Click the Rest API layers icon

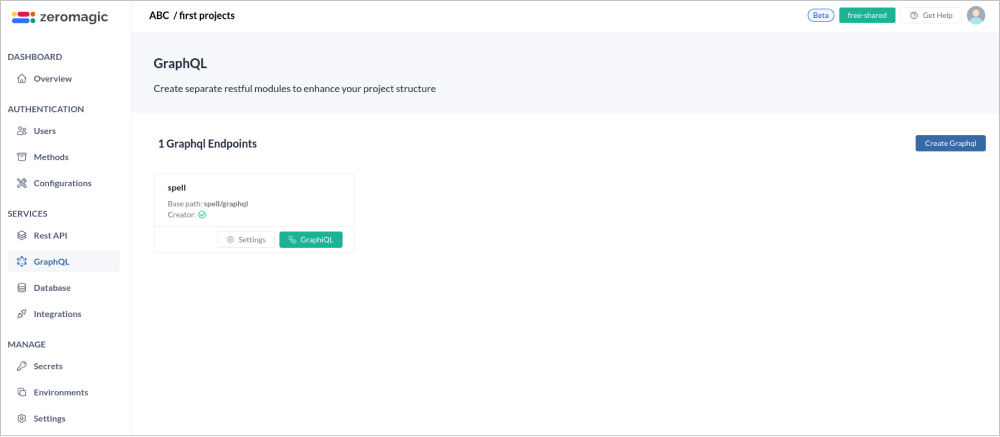click(x=22, y=236)
